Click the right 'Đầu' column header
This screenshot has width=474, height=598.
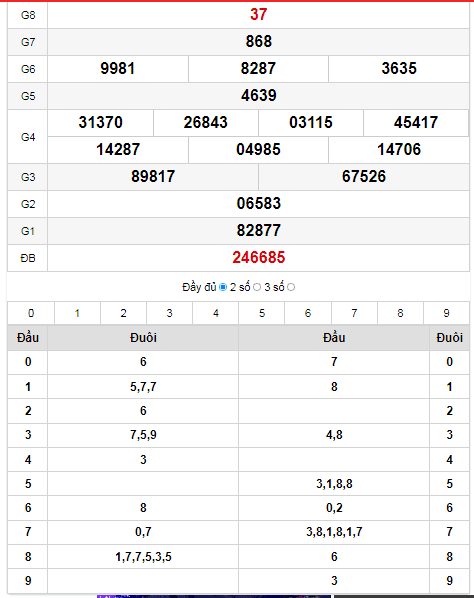(x=334, y=338)
